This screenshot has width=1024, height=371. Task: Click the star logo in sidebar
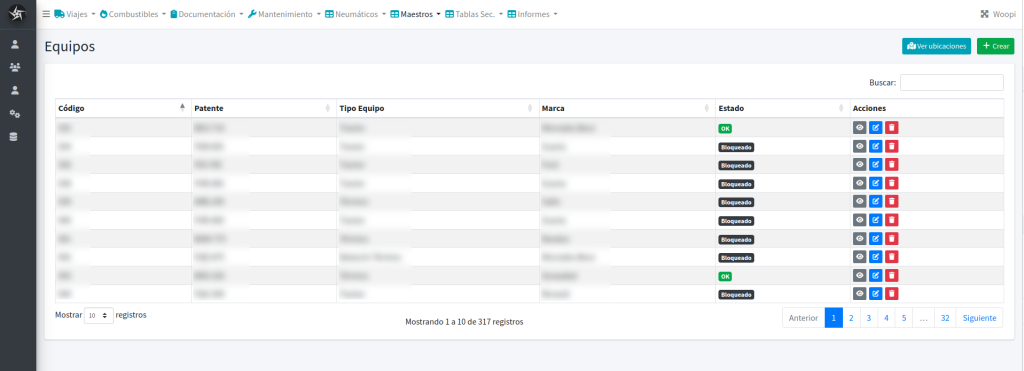click(17, 14)
